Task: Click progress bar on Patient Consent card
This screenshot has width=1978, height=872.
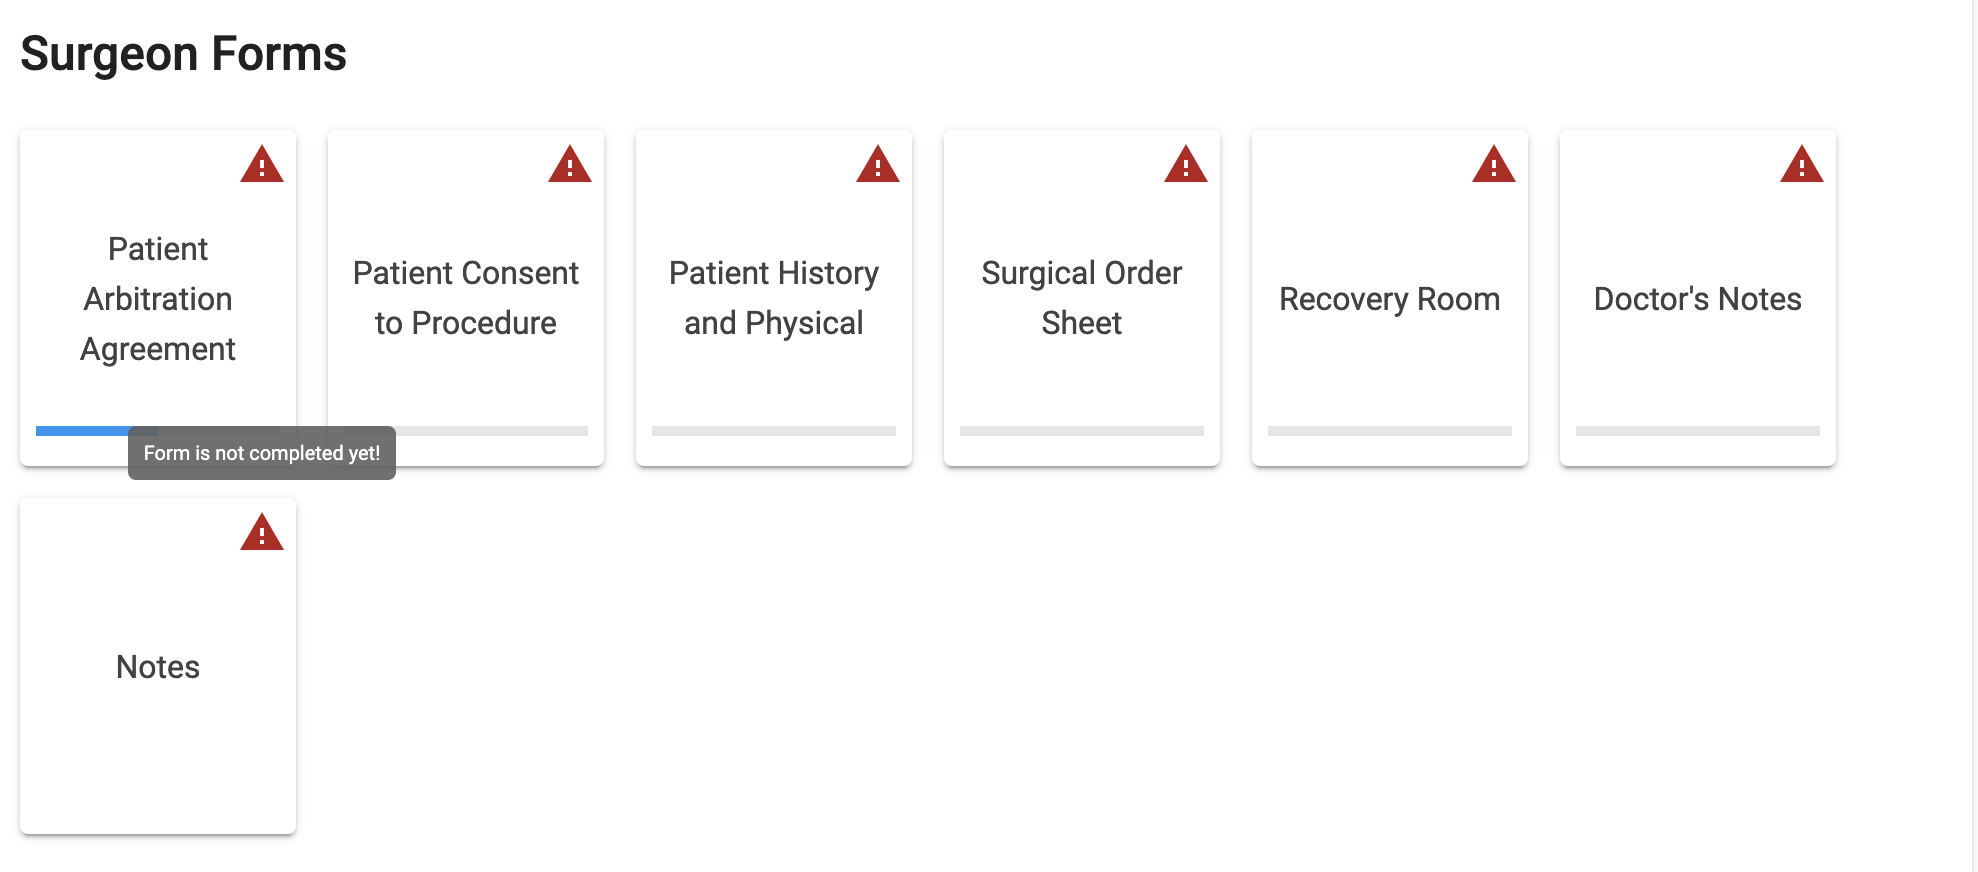Action: [x=465, y=430]
